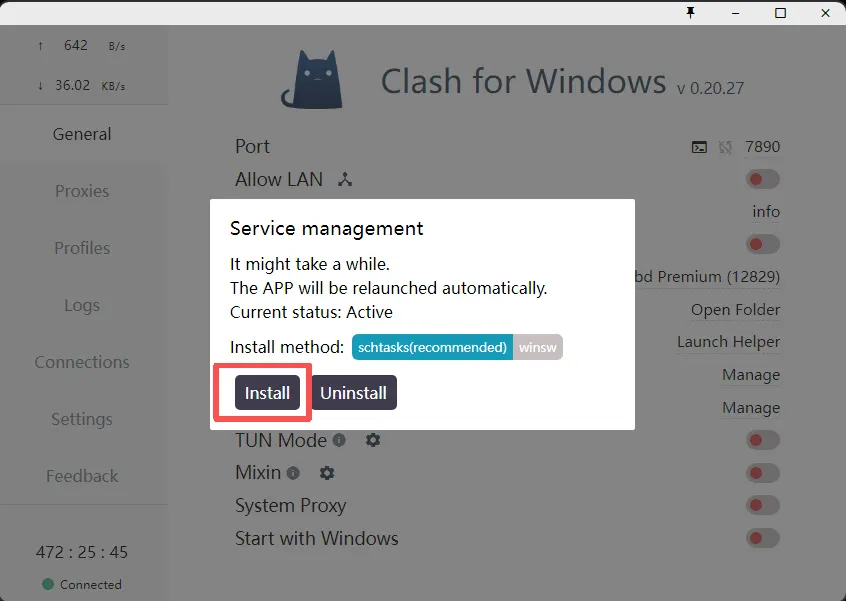Click the download speed 36.02 KB/s

pos(82,85)
